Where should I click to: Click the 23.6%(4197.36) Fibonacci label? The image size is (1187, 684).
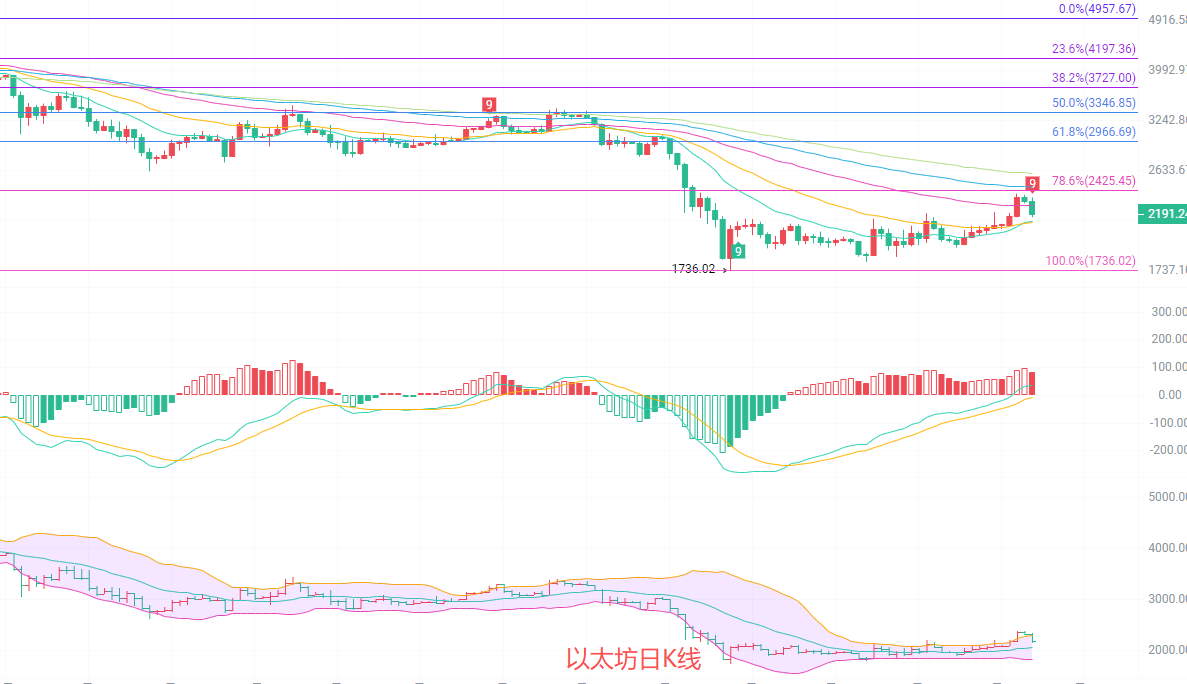(1093, 49)
